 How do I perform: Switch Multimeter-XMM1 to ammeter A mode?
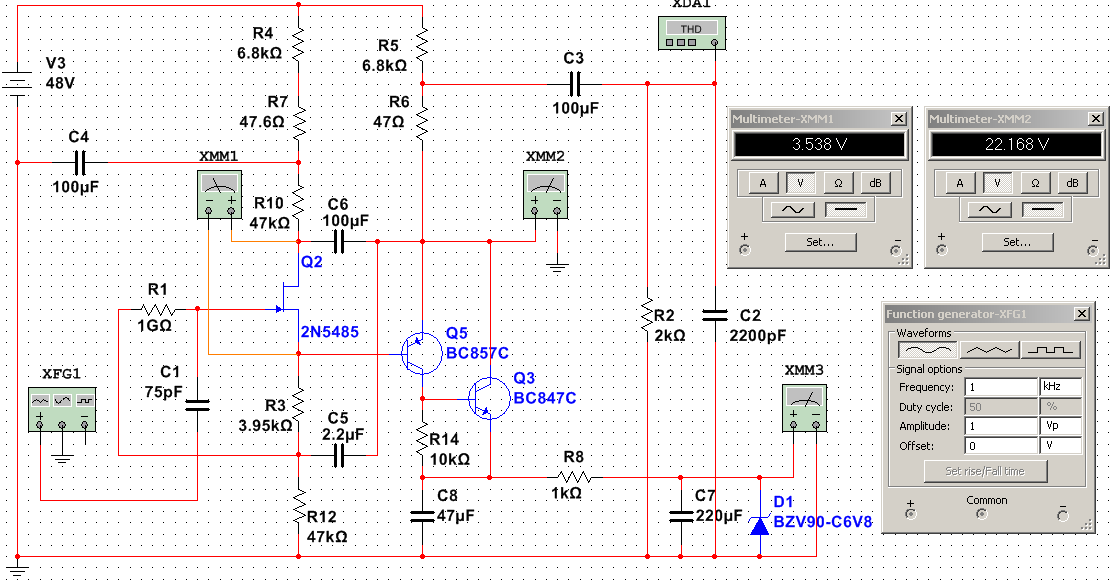pyautogui.click(x=763, y=183)
